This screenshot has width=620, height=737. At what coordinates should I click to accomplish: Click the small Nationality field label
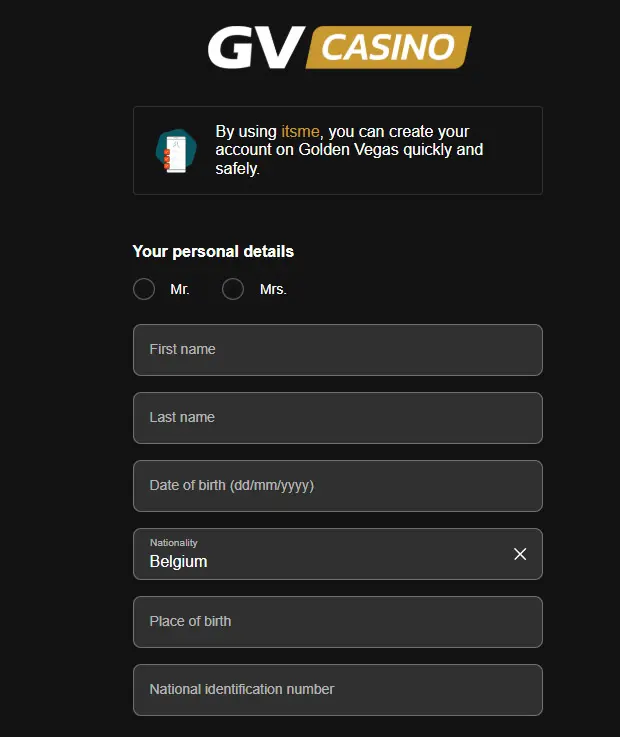[x=174, y=543]
